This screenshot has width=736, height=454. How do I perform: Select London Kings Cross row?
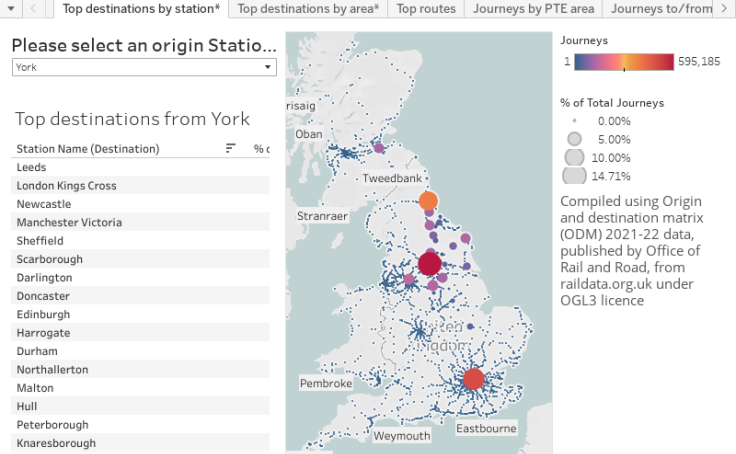(x=66, y=185)
